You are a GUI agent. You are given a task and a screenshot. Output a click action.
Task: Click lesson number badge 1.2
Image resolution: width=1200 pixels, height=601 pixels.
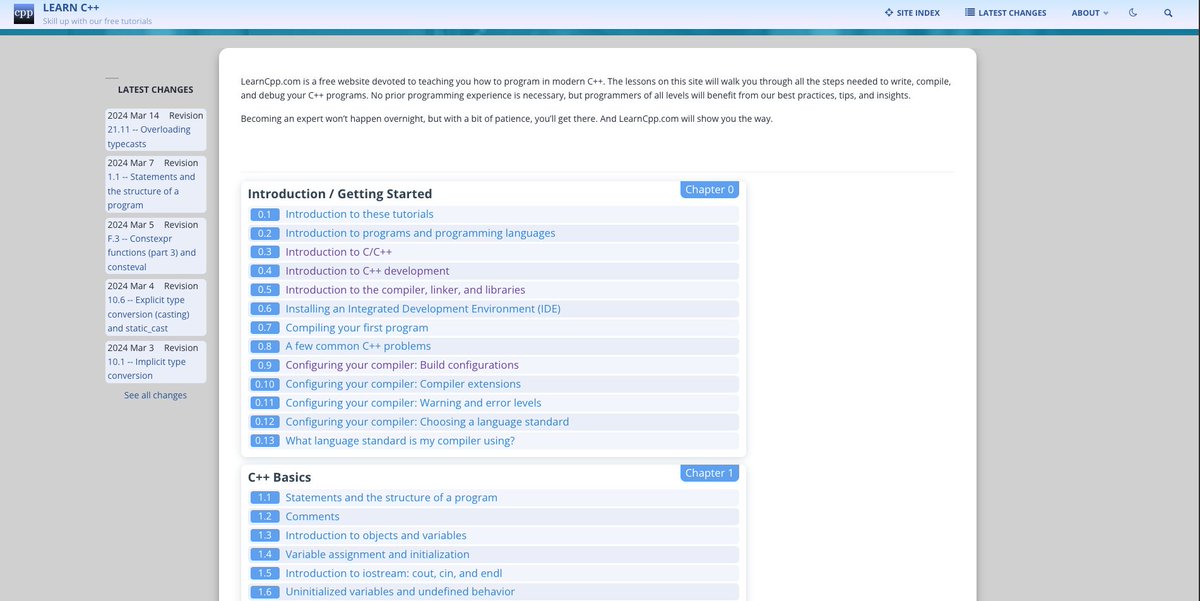point(264,517)
